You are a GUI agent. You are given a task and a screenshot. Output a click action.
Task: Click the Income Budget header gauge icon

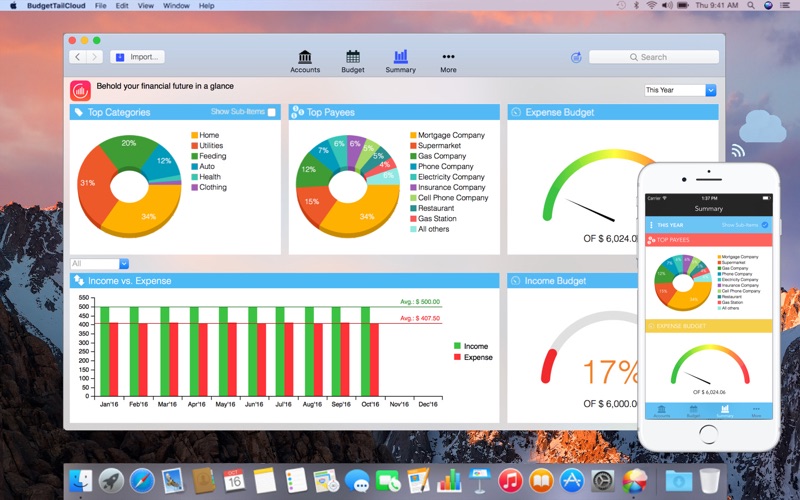point(515,280)
